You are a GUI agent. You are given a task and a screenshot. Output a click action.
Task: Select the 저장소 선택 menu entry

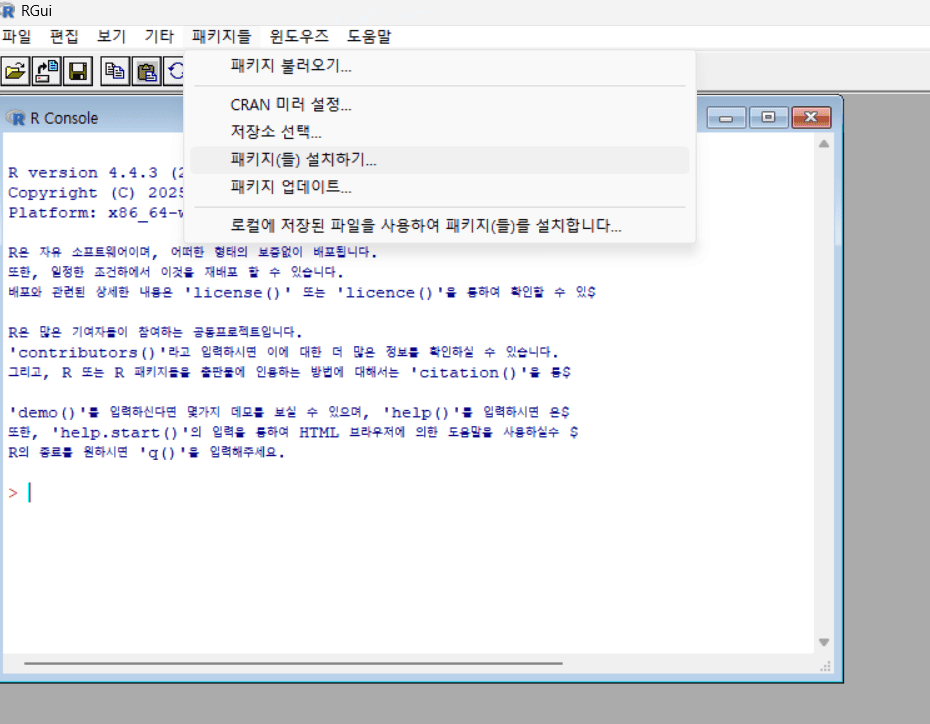276,132
